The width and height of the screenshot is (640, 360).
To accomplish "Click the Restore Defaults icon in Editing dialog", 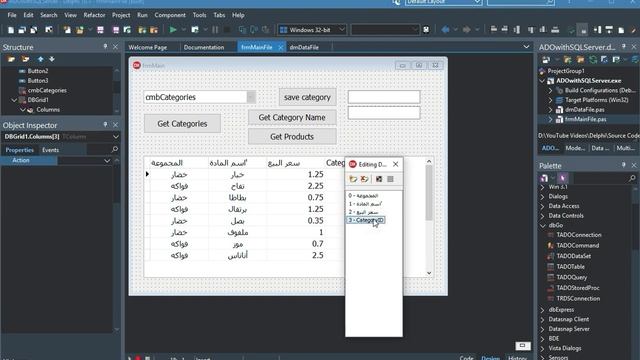I will [x=390, y=179].
